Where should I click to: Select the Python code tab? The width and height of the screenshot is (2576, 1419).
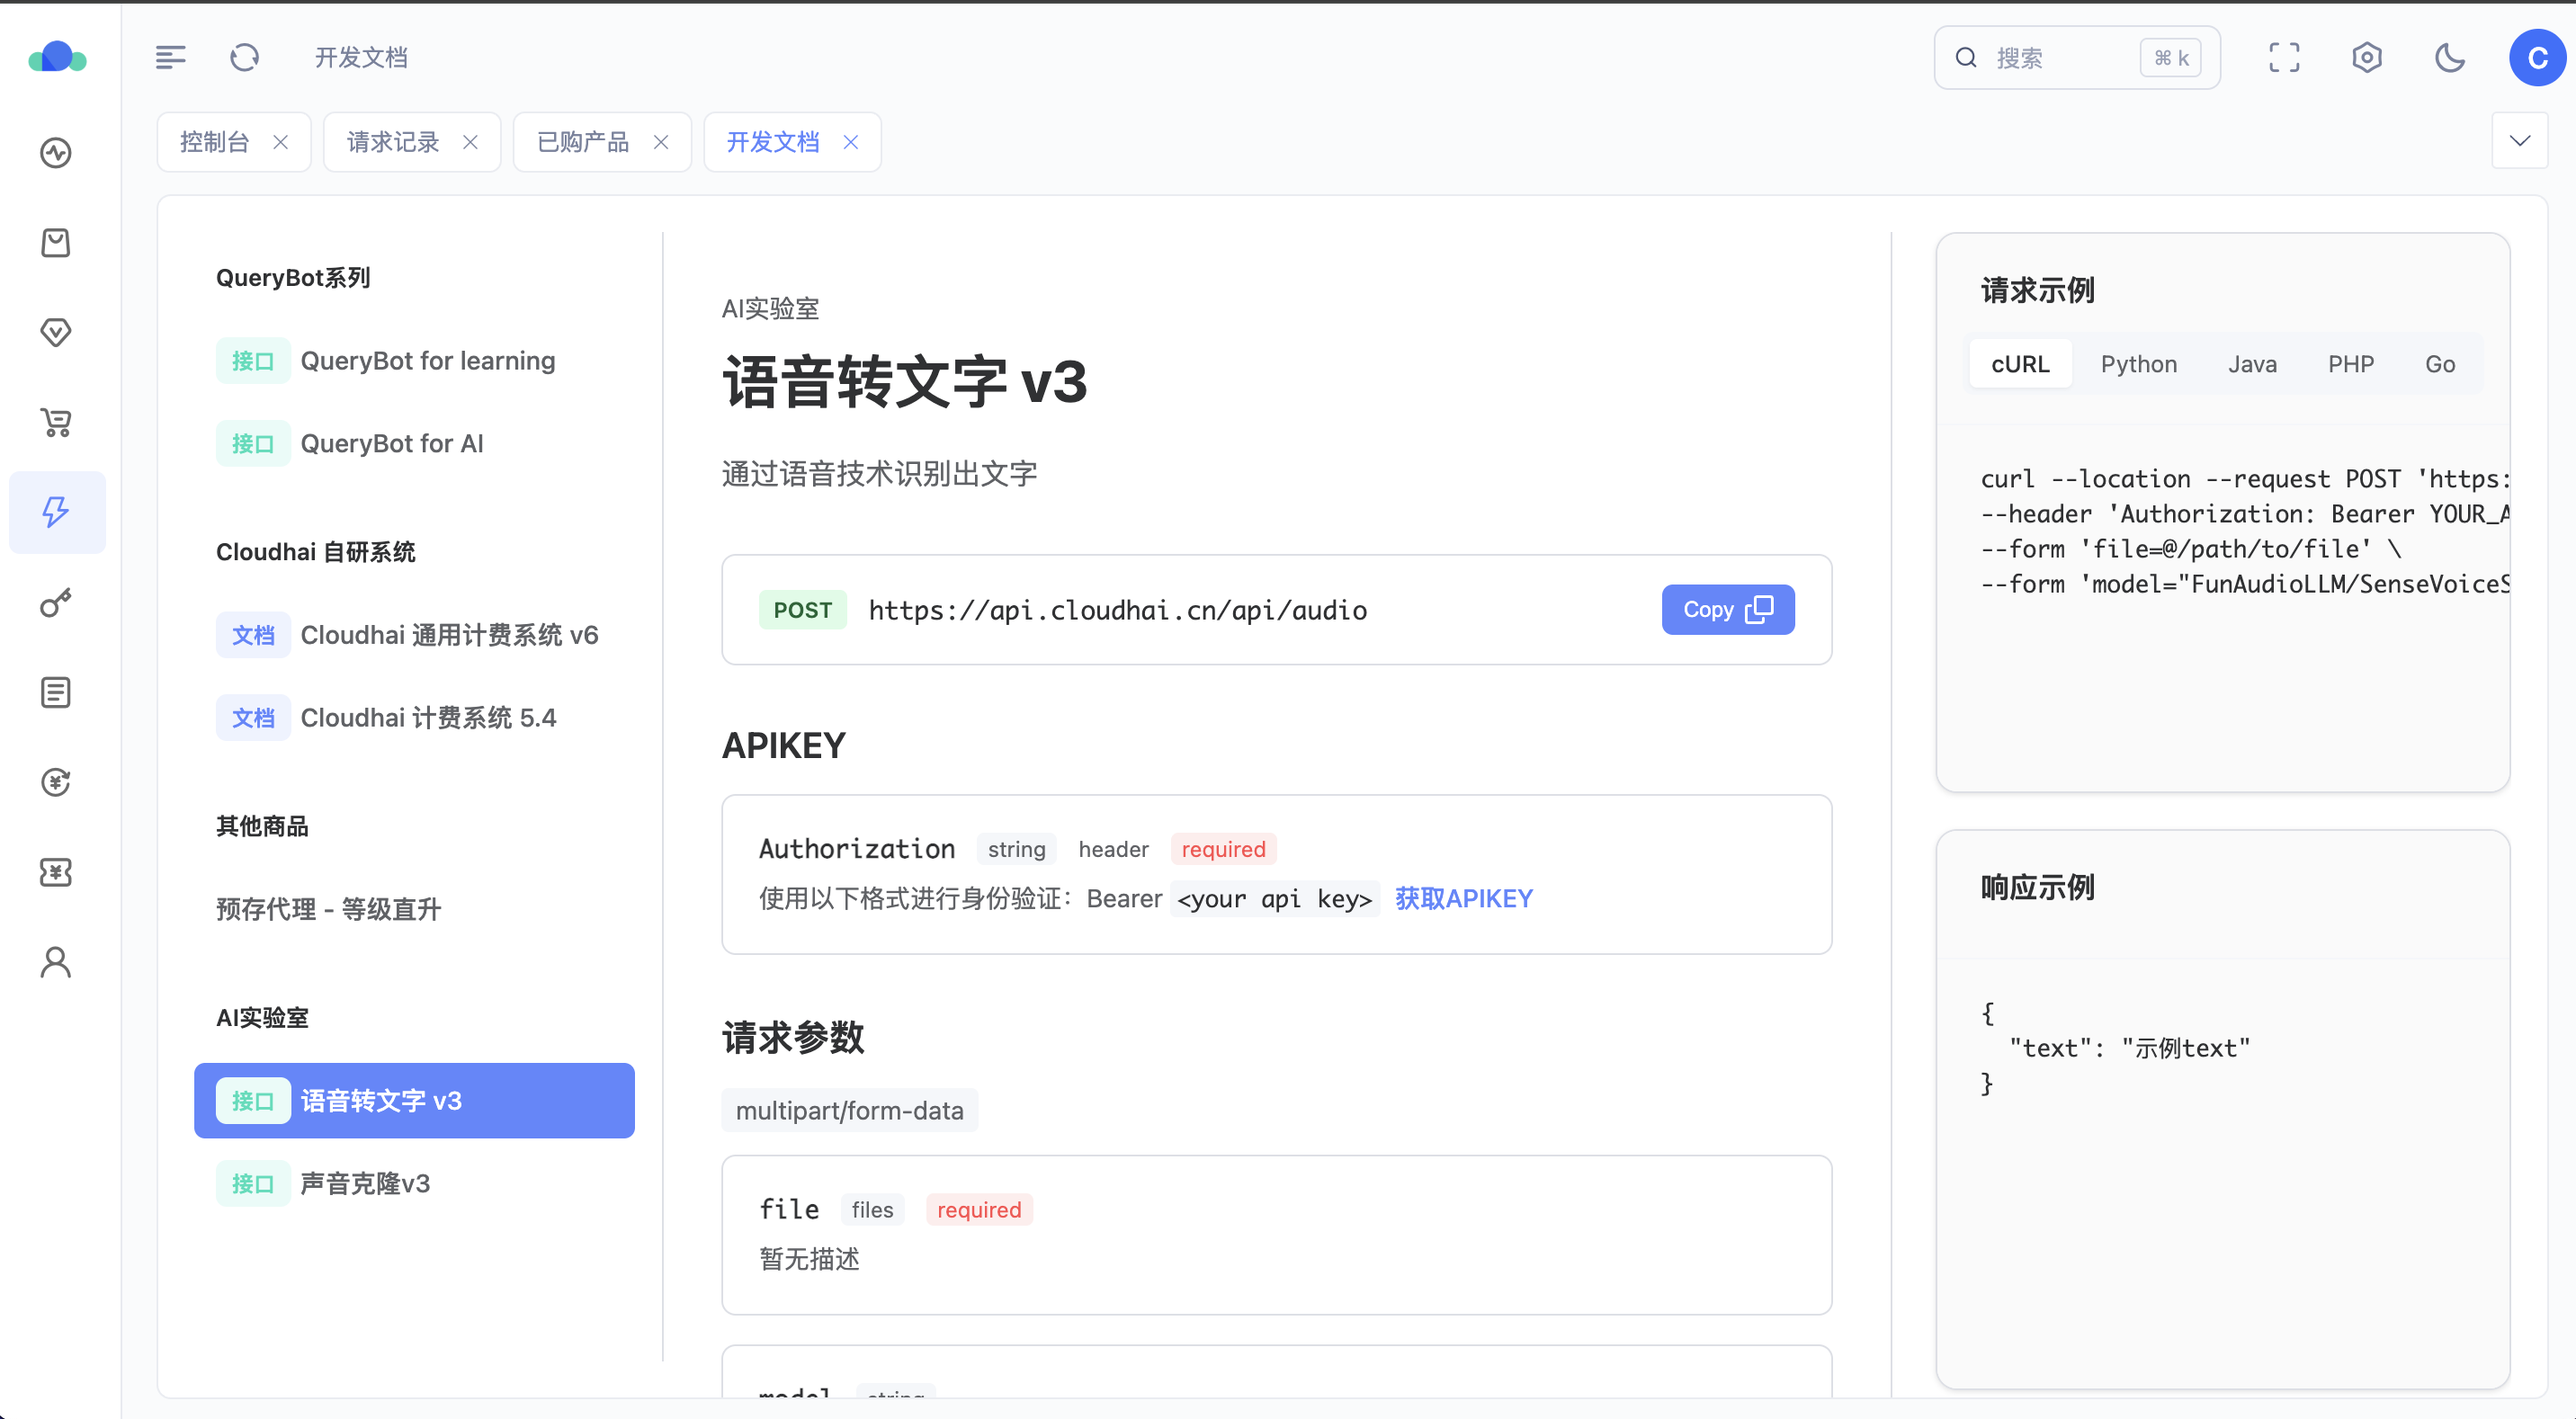coord(2138,365)
